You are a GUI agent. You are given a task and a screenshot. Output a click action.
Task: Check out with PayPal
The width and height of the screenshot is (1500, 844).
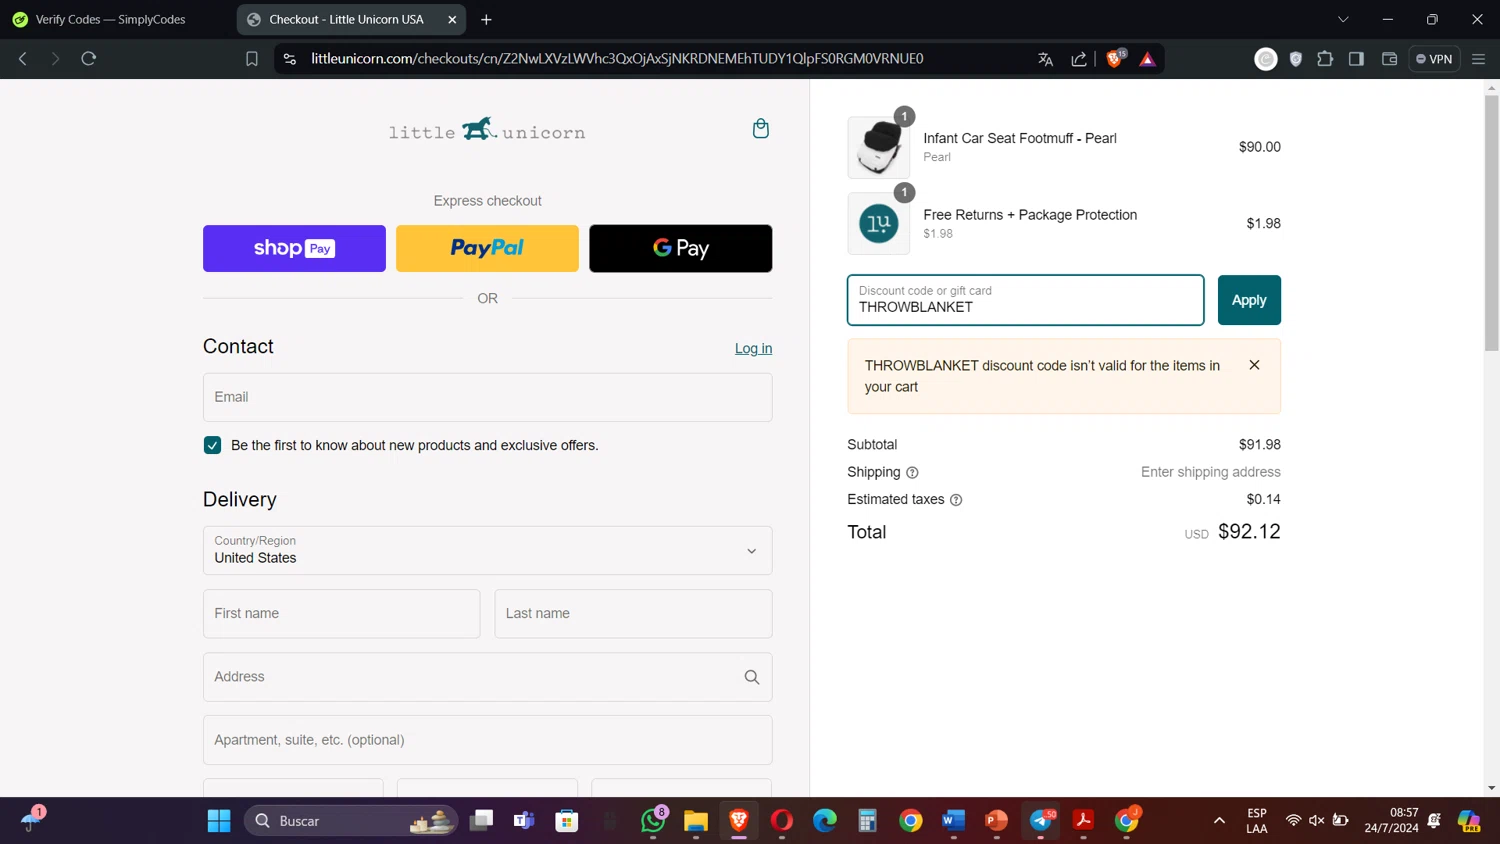click(487, 248)
